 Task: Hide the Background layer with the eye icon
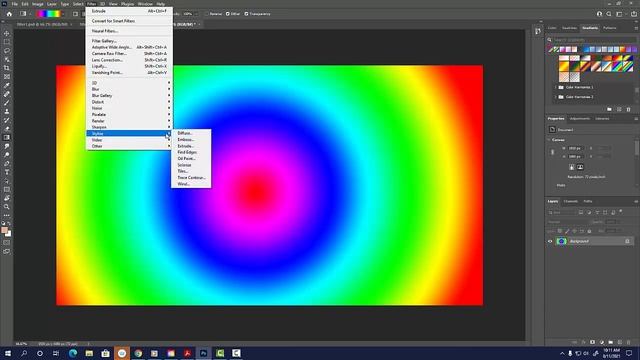[x=550, y=241]
